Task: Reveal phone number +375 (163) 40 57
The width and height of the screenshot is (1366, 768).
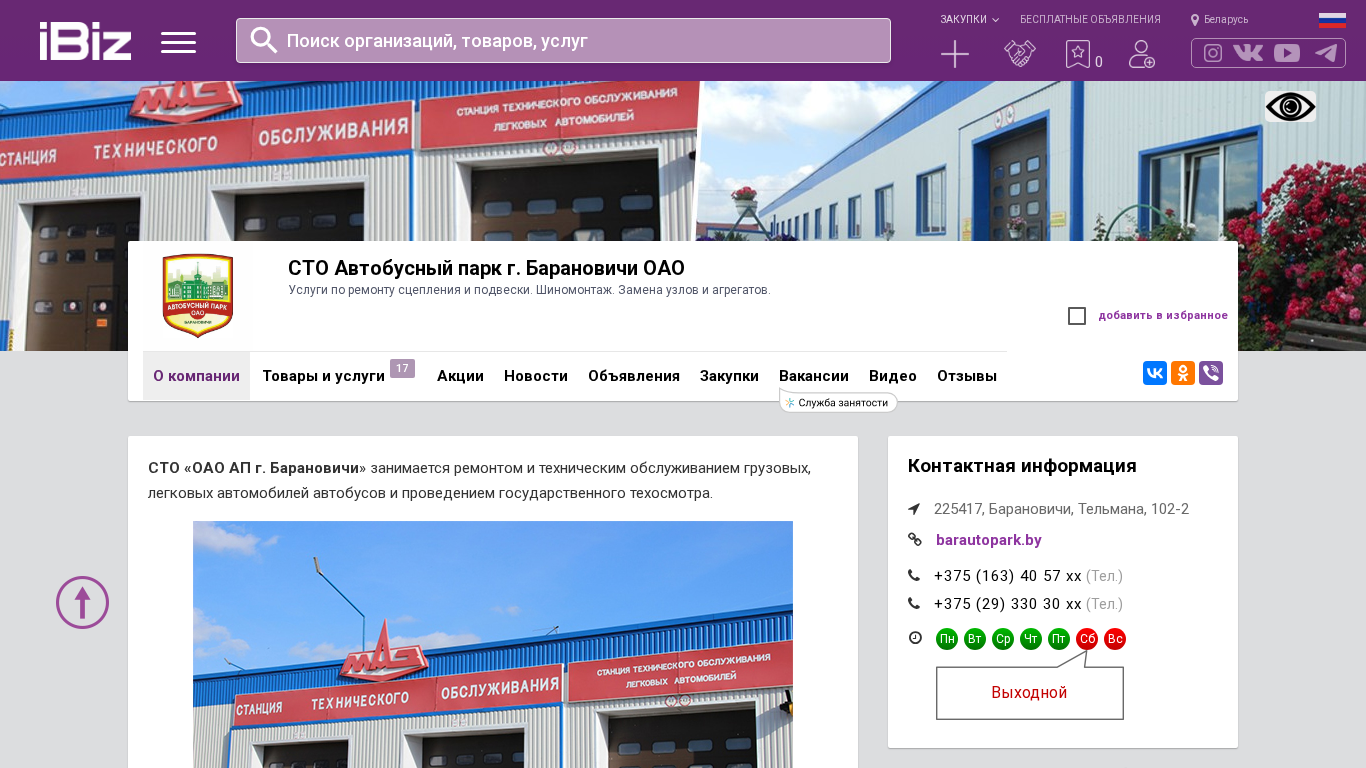Action: pos(1008,576)
